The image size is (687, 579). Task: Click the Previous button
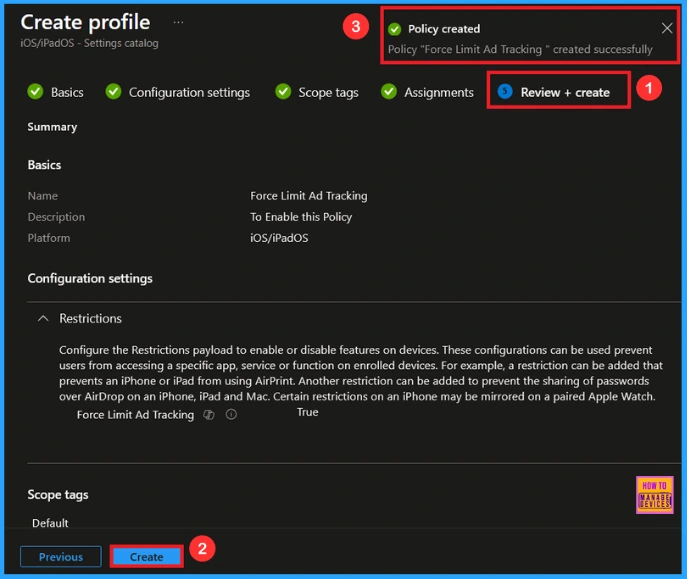coord(60,557)
